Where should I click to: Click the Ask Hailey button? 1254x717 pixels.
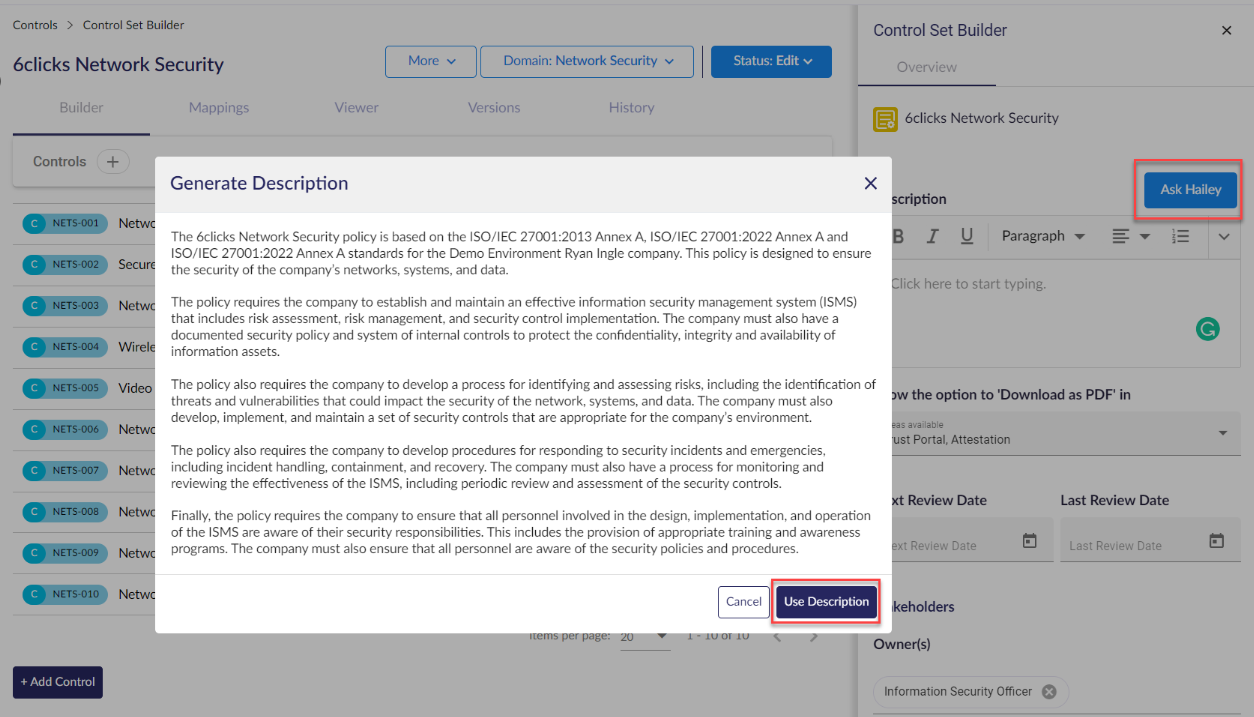1190,190
